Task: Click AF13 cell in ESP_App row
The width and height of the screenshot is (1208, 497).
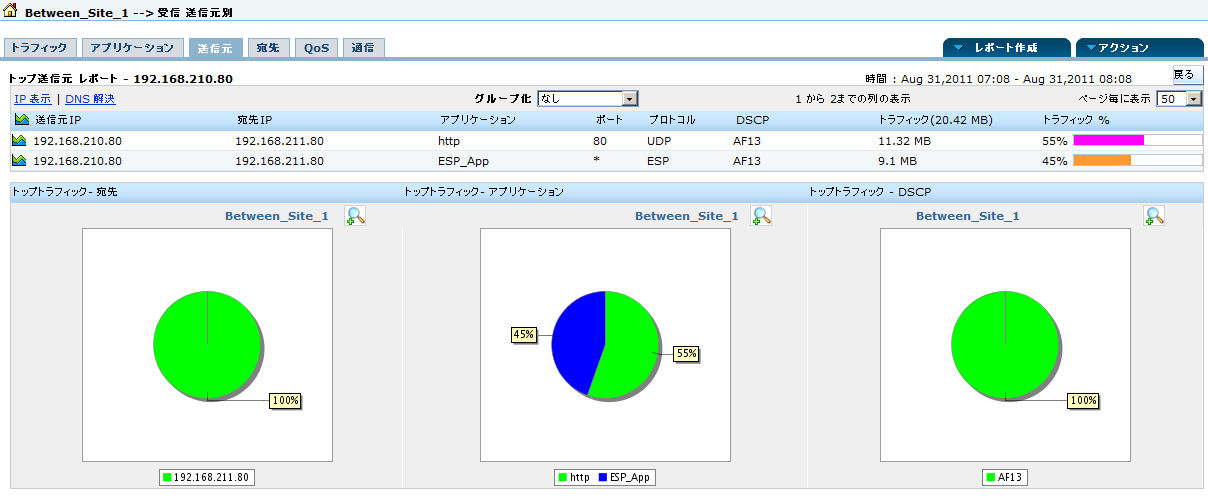Action: pyautogui.click(x=747, y=160)
